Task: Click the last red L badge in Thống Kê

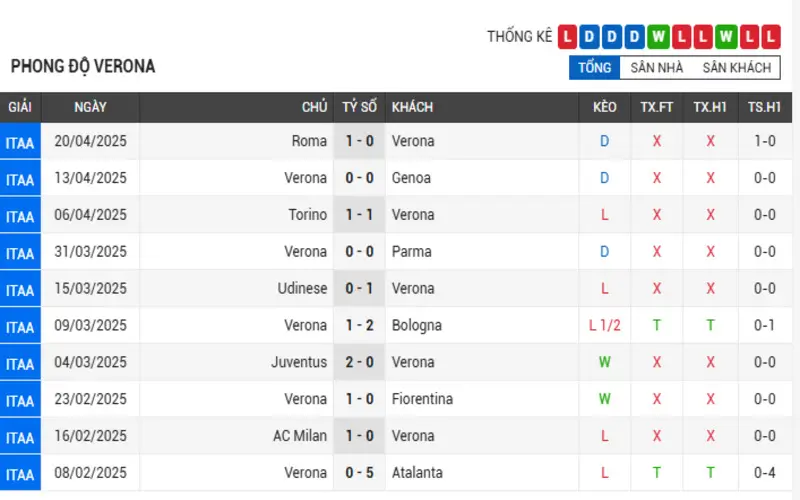Action: (x=771, y=37)
